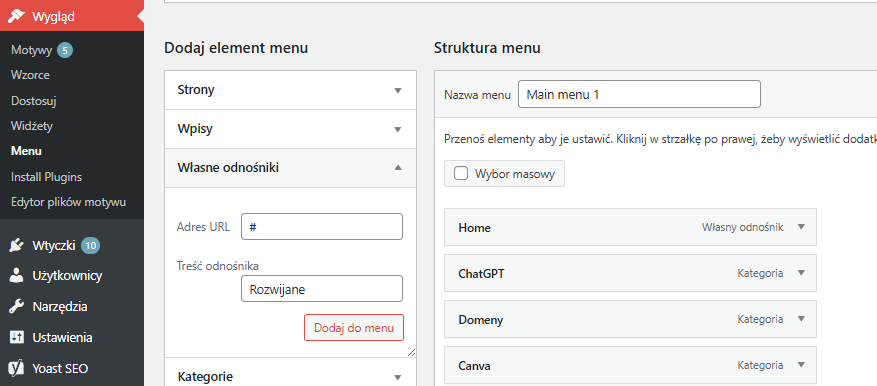Toggle the Wybor masowy checkbox

click(461, 173)
